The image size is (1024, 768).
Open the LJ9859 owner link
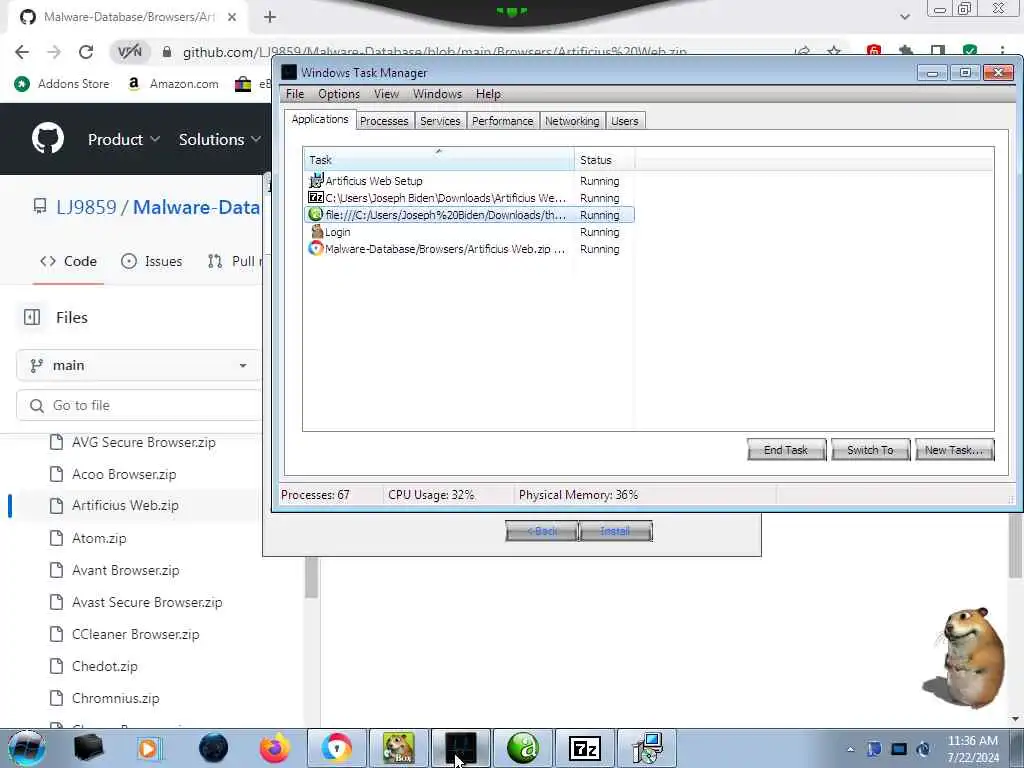click(x=86, y=207)
